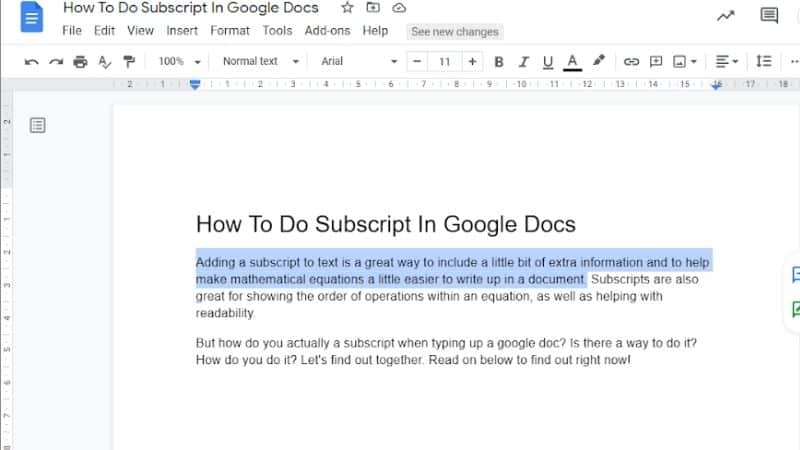Click the See new changes button
This screenshot has width=800, height=450.
(455, 32)
